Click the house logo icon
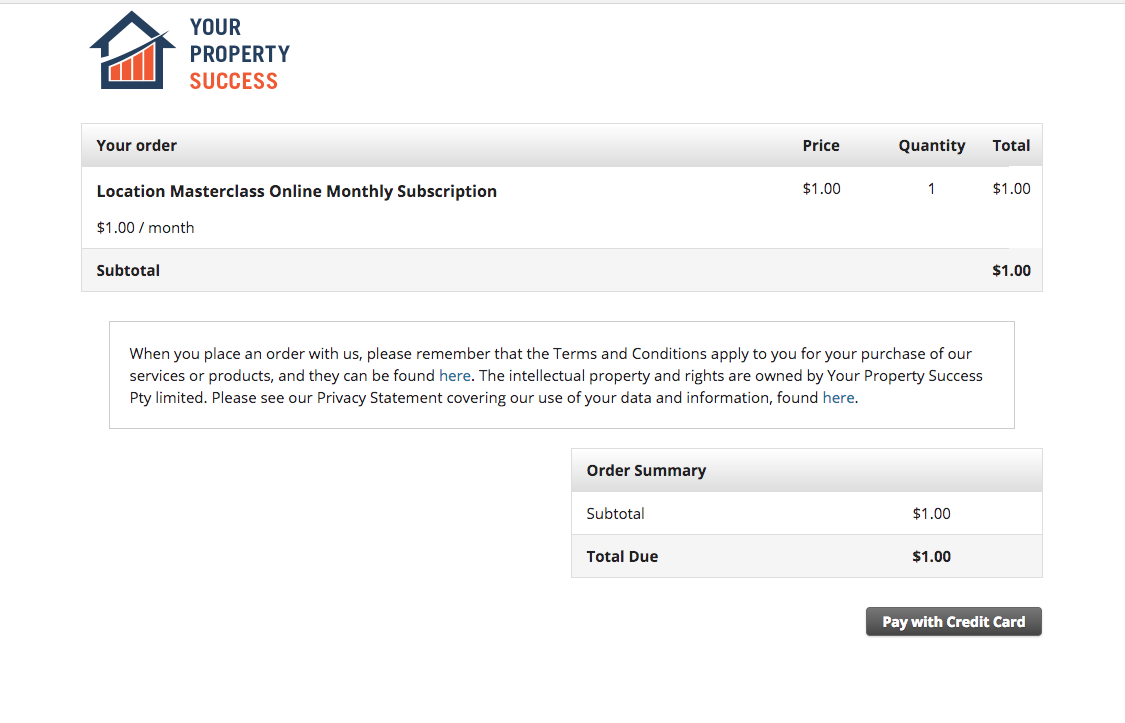 [x=132, y=51]
